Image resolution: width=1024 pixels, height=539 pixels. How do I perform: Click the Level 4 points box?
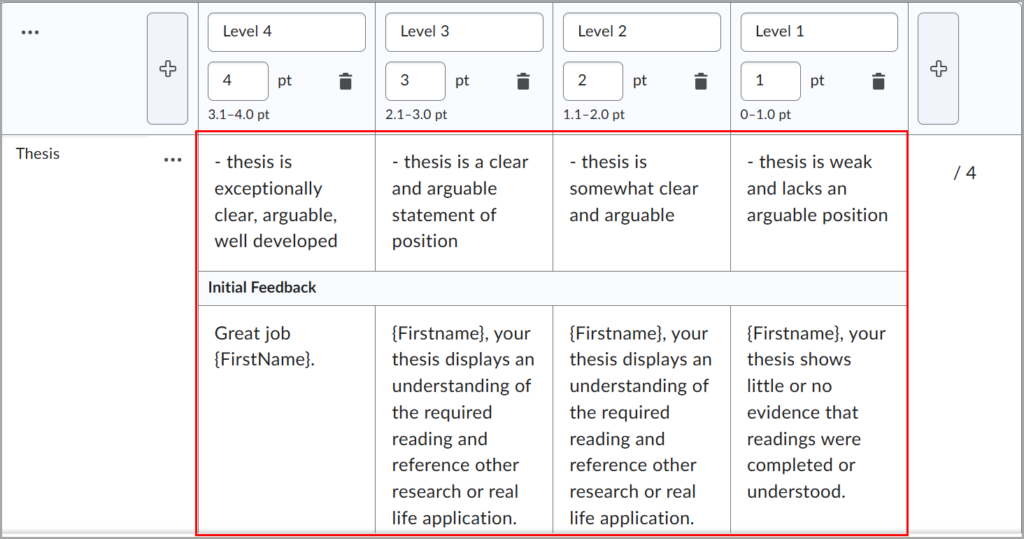pos(238,81)
